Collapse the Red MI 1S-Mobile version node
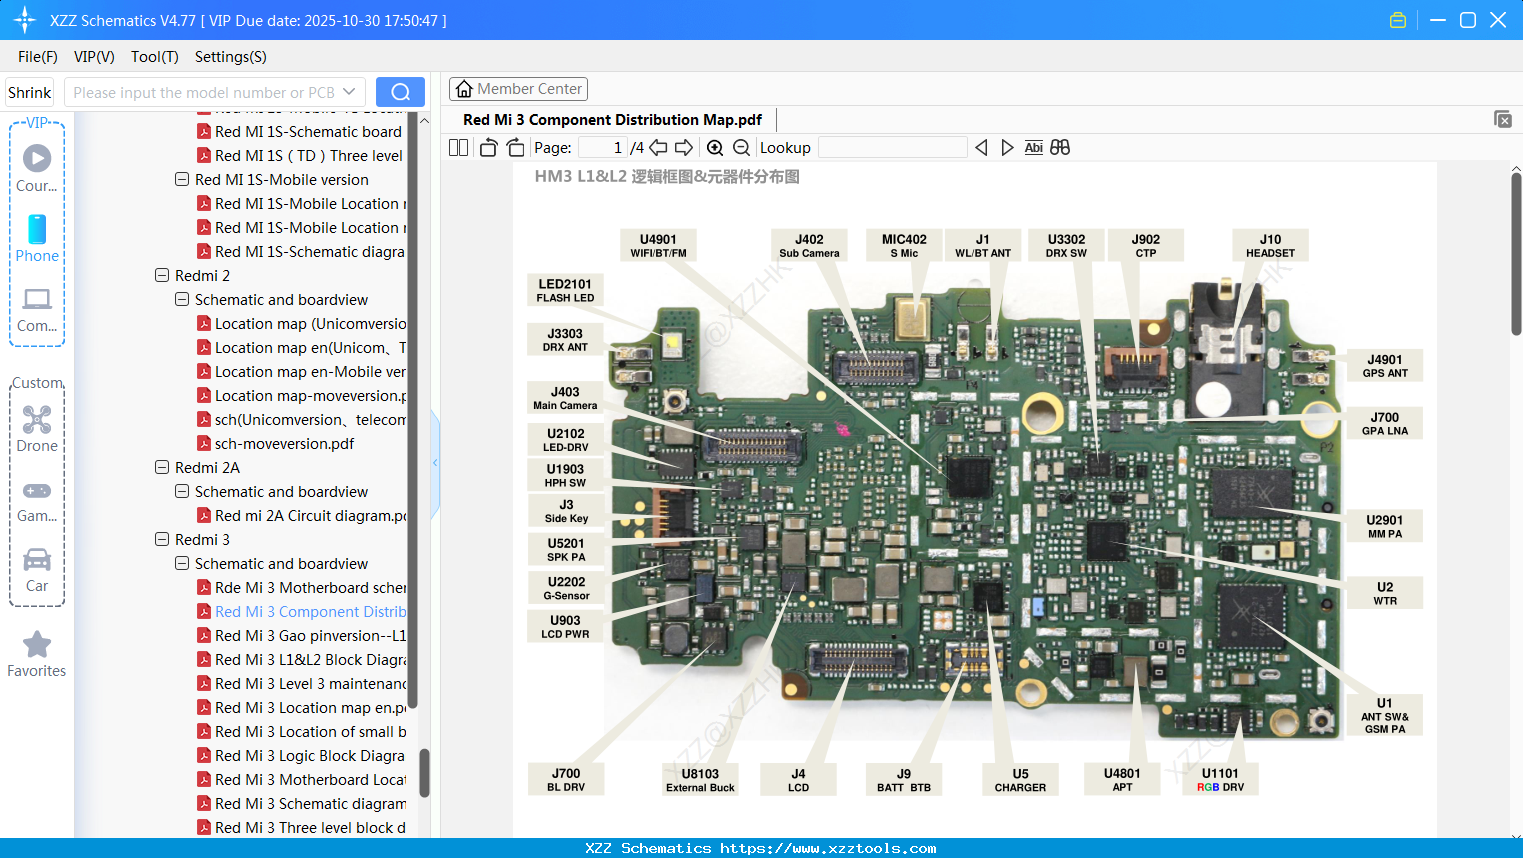Viewport: 1523px width, 858px height. 182,179
